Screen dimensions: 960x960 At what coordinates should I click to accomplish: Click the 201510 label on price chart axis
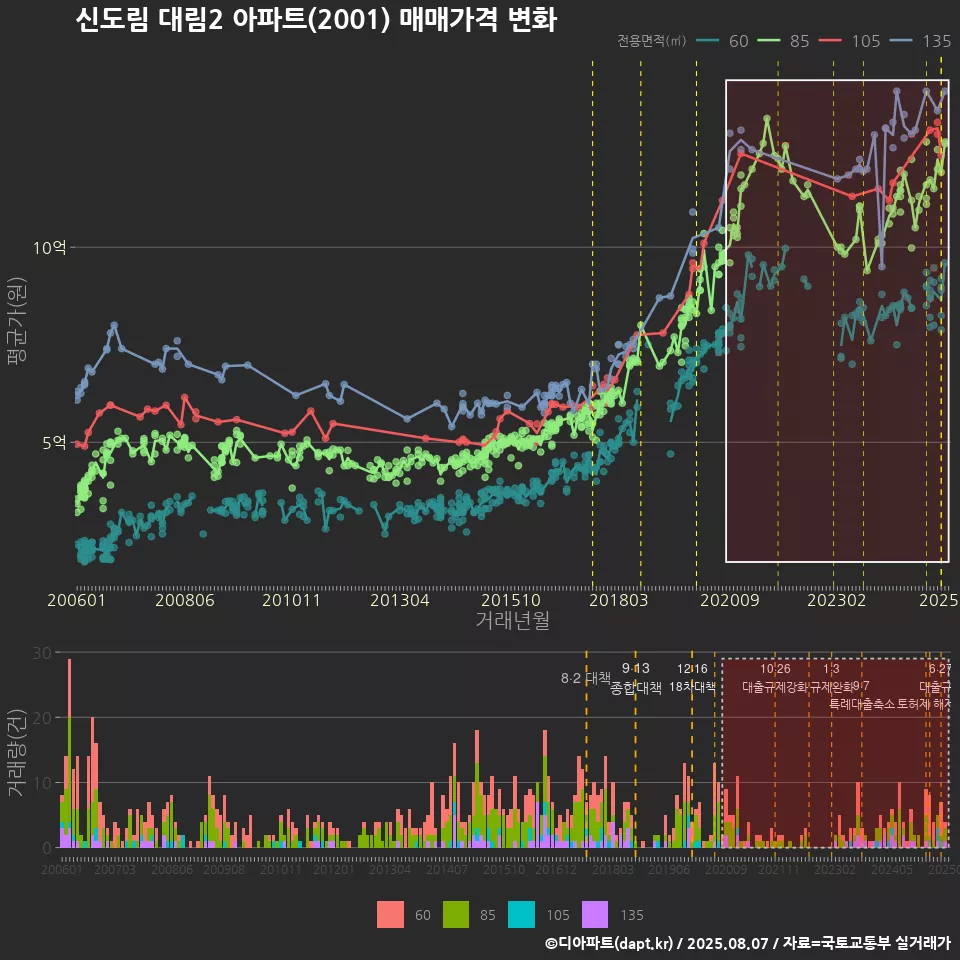coord(511,600)
